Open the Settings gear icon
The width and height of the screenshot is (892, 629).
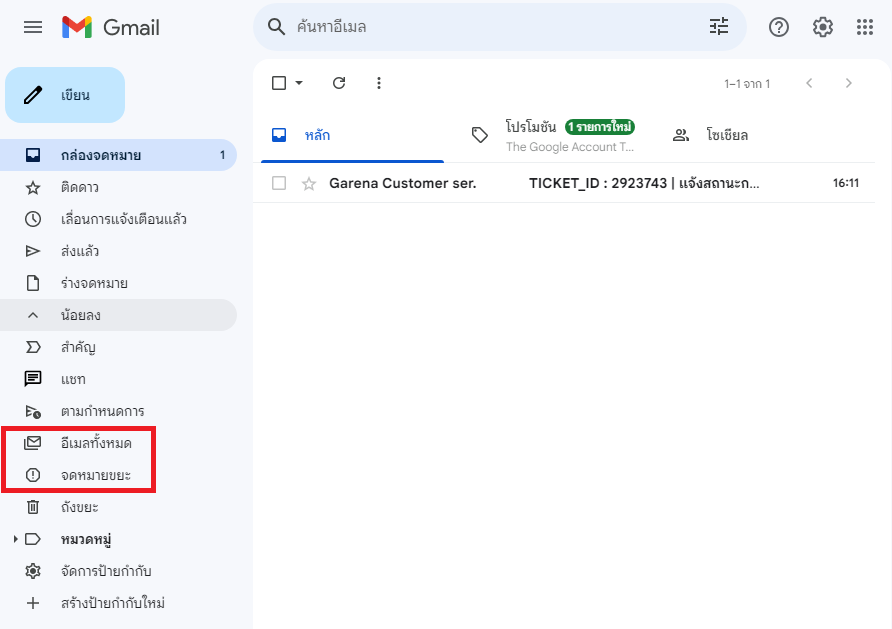click(x=823, y=27)
